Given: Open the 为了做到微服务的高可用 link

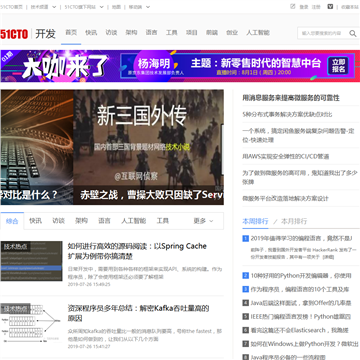Looking at the screenshot, I should pyautogui.click(x=300, y=177).
